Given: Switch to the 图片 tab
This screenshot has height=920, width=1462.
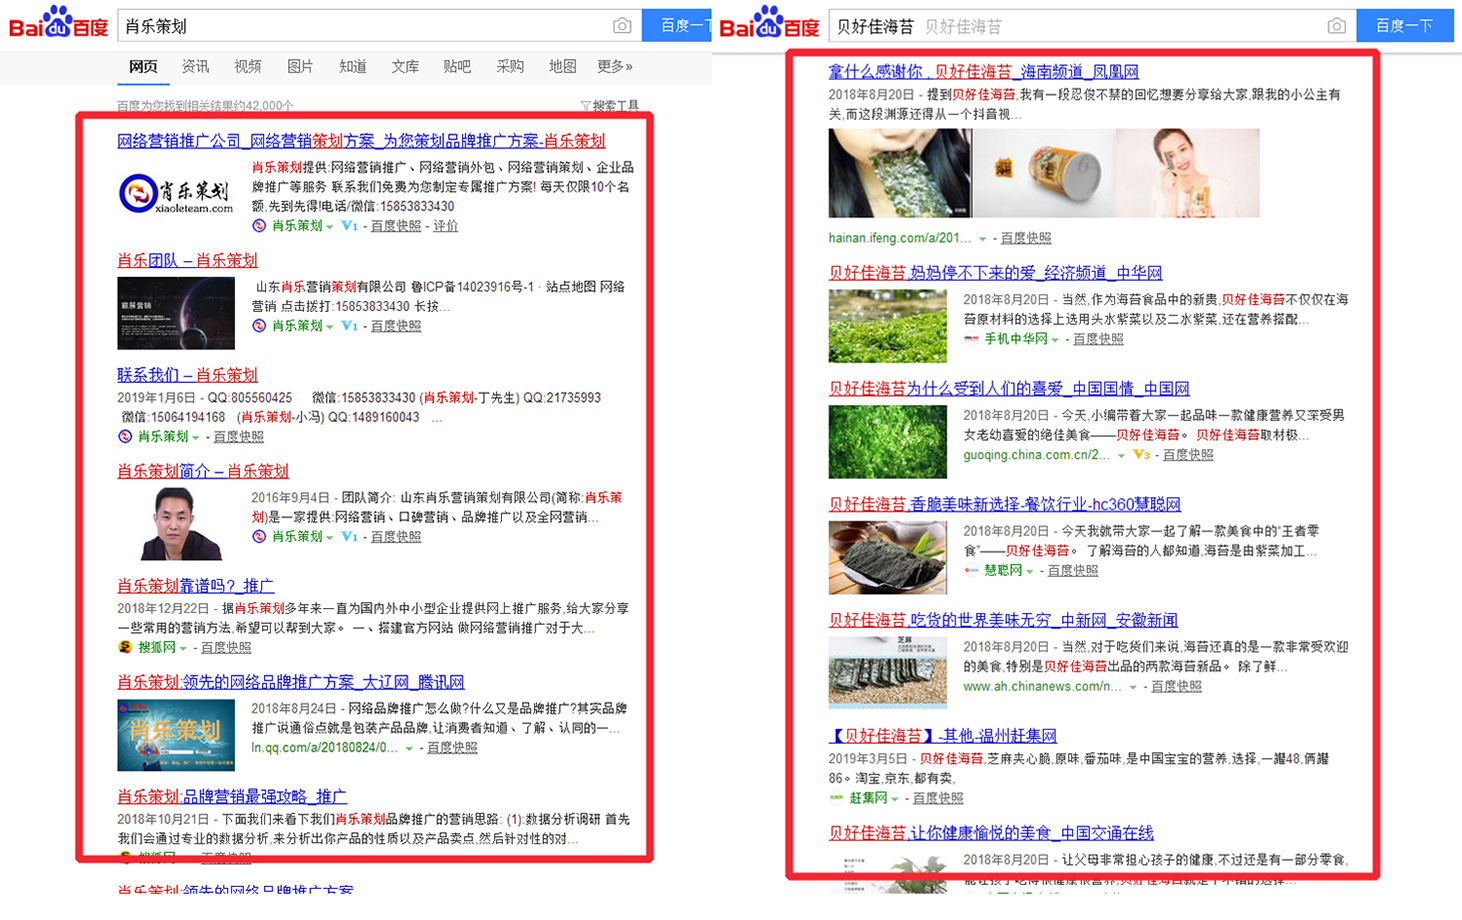Looking at the screenshot, I should click(300, 67).
